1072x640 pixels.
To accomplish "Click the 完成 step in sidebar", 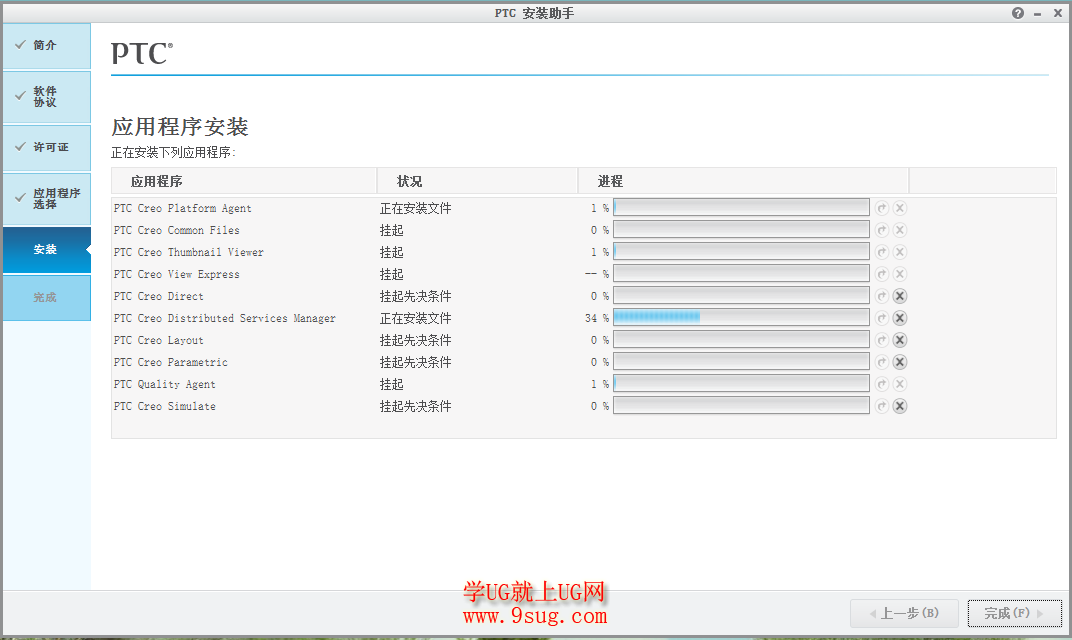I will pos(46,297).
